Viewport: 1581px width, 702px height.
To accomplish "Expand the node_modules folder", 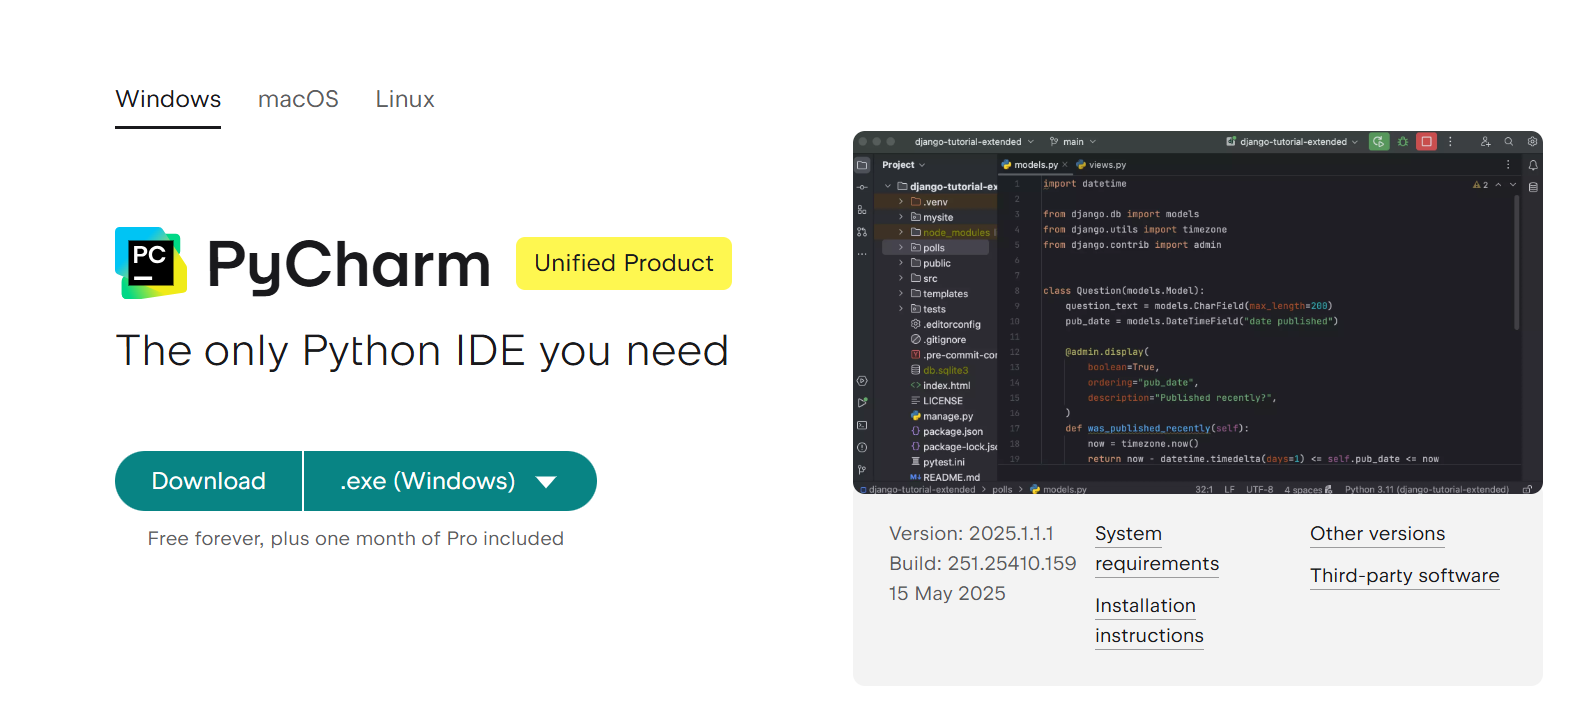I will (901, 232).
